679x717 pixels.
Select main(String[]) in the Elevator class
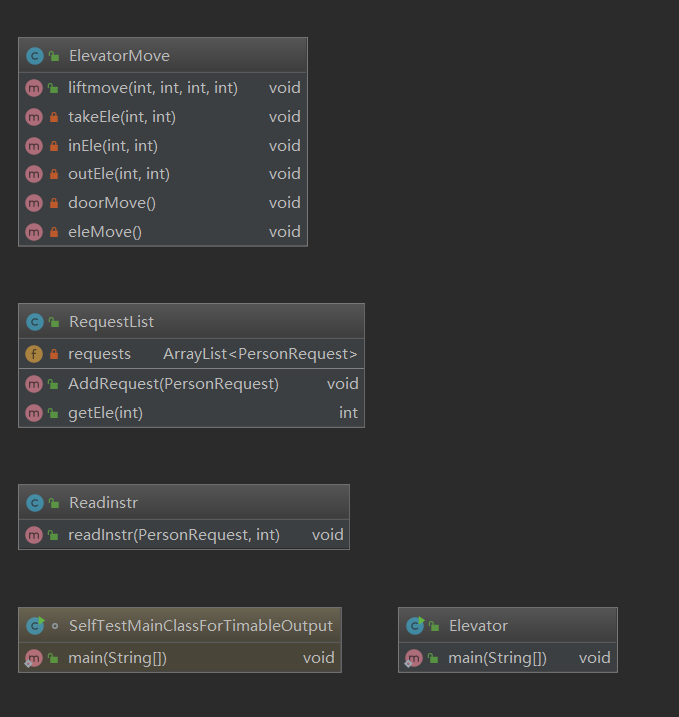pyautogui.click(x=497, y=658)
